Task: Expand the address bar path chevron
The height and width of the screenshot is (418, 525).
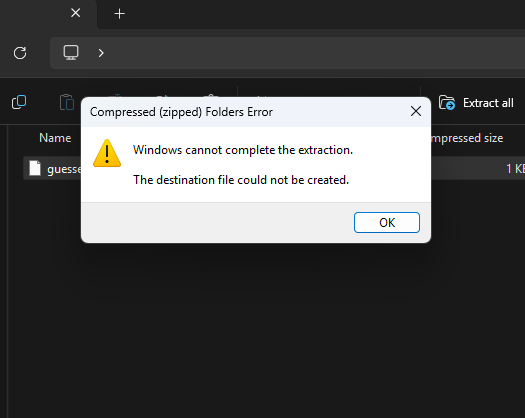Action: coord(101,53)
